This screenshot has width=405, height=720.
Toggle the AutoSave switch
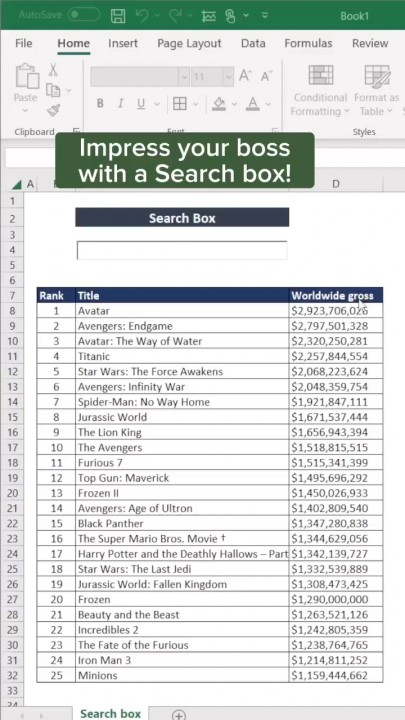84,15
